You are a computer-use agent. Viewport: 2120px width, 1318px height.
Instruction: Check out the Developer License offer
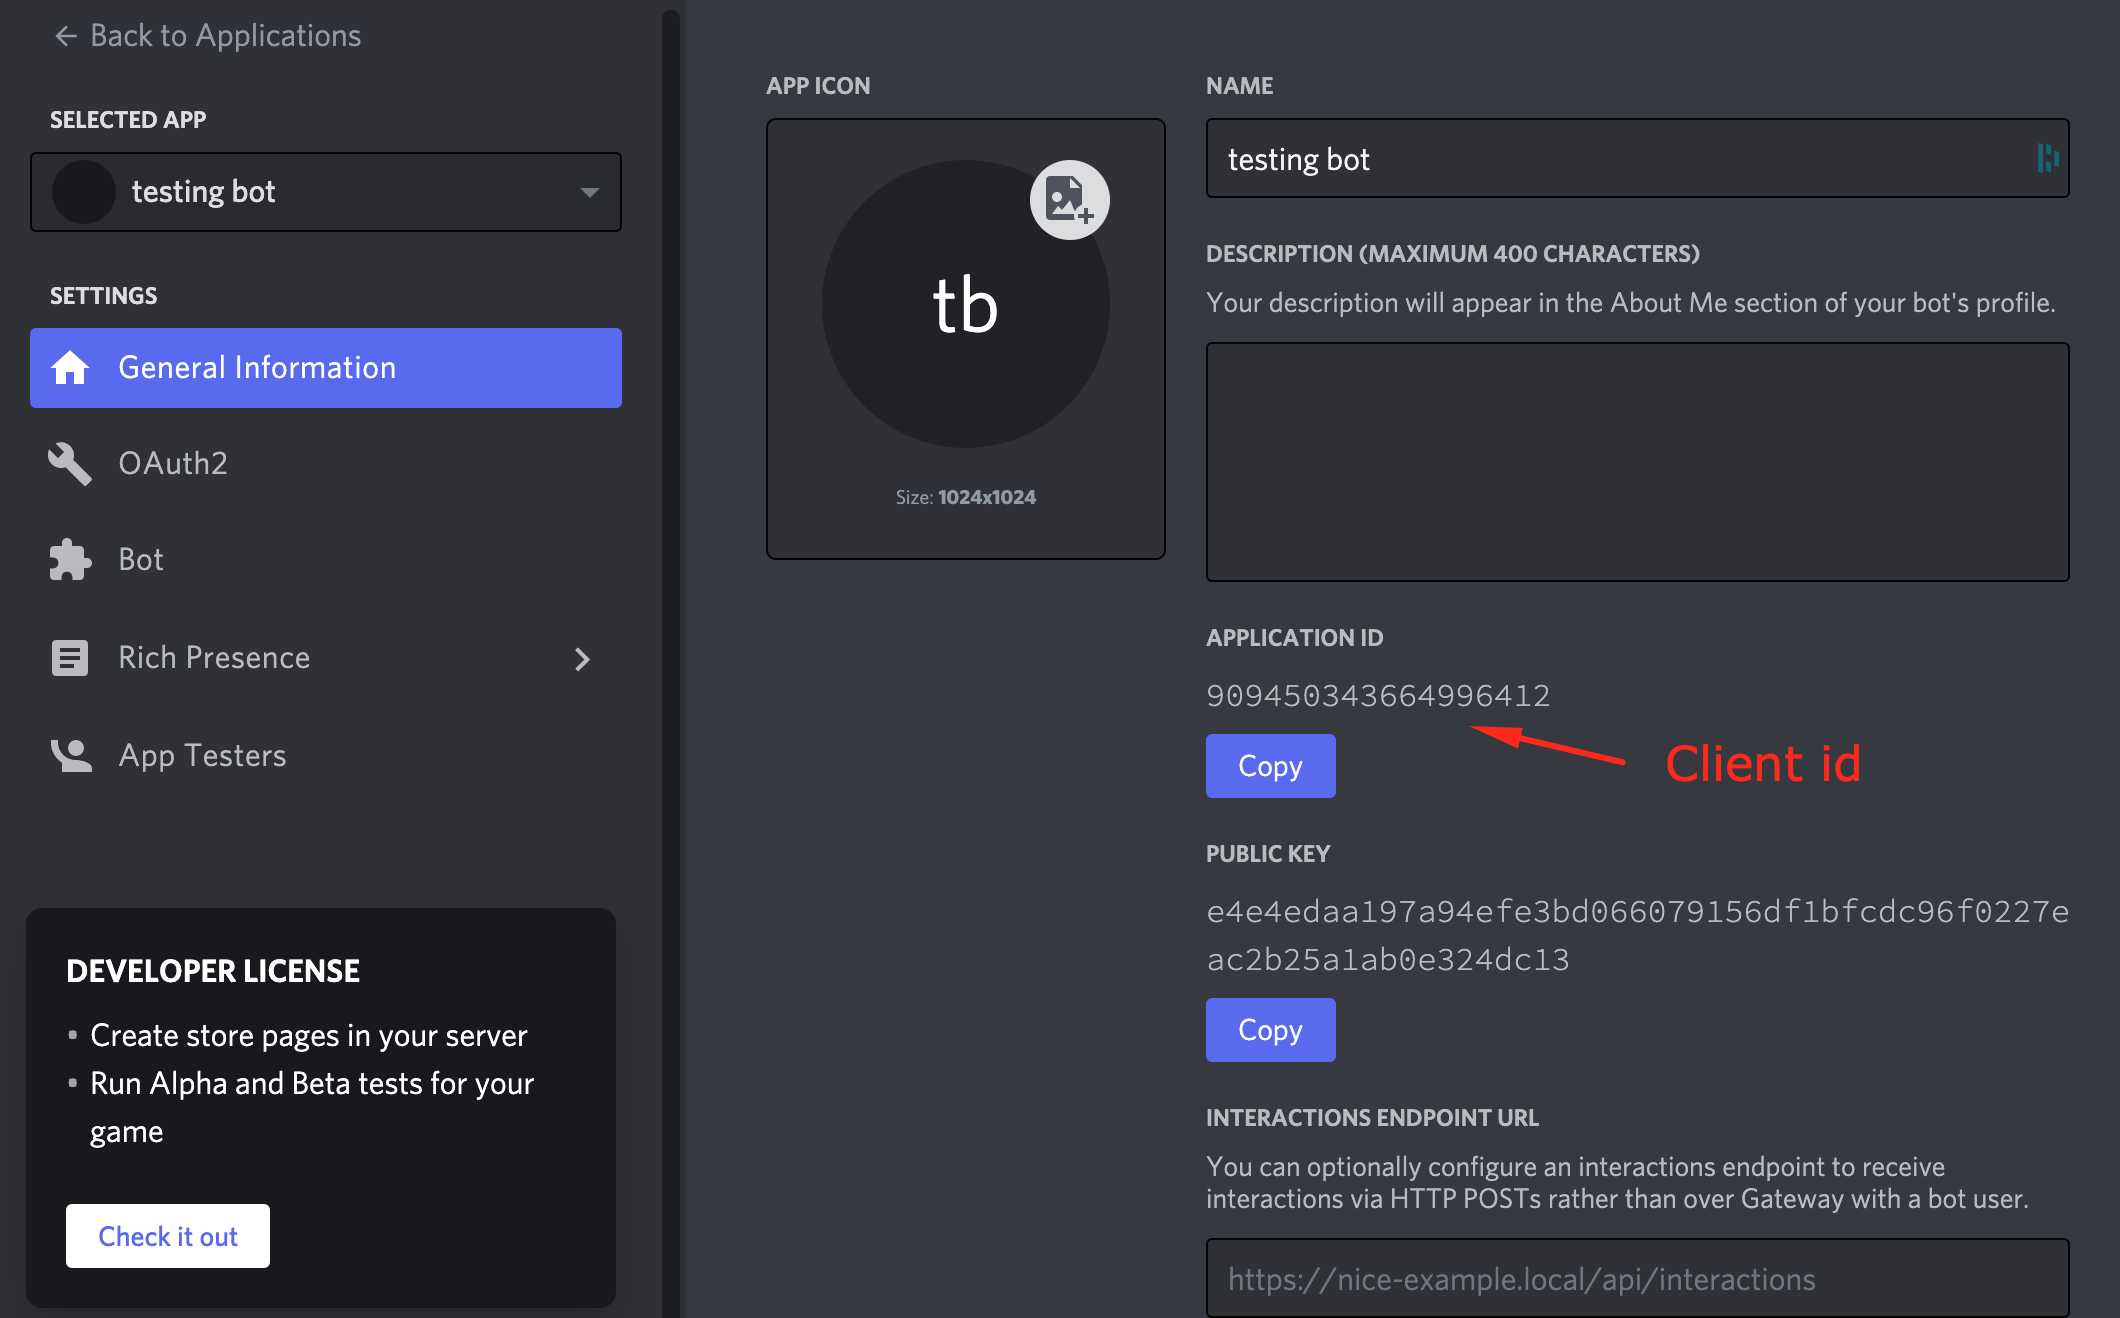coord(167,1236)
